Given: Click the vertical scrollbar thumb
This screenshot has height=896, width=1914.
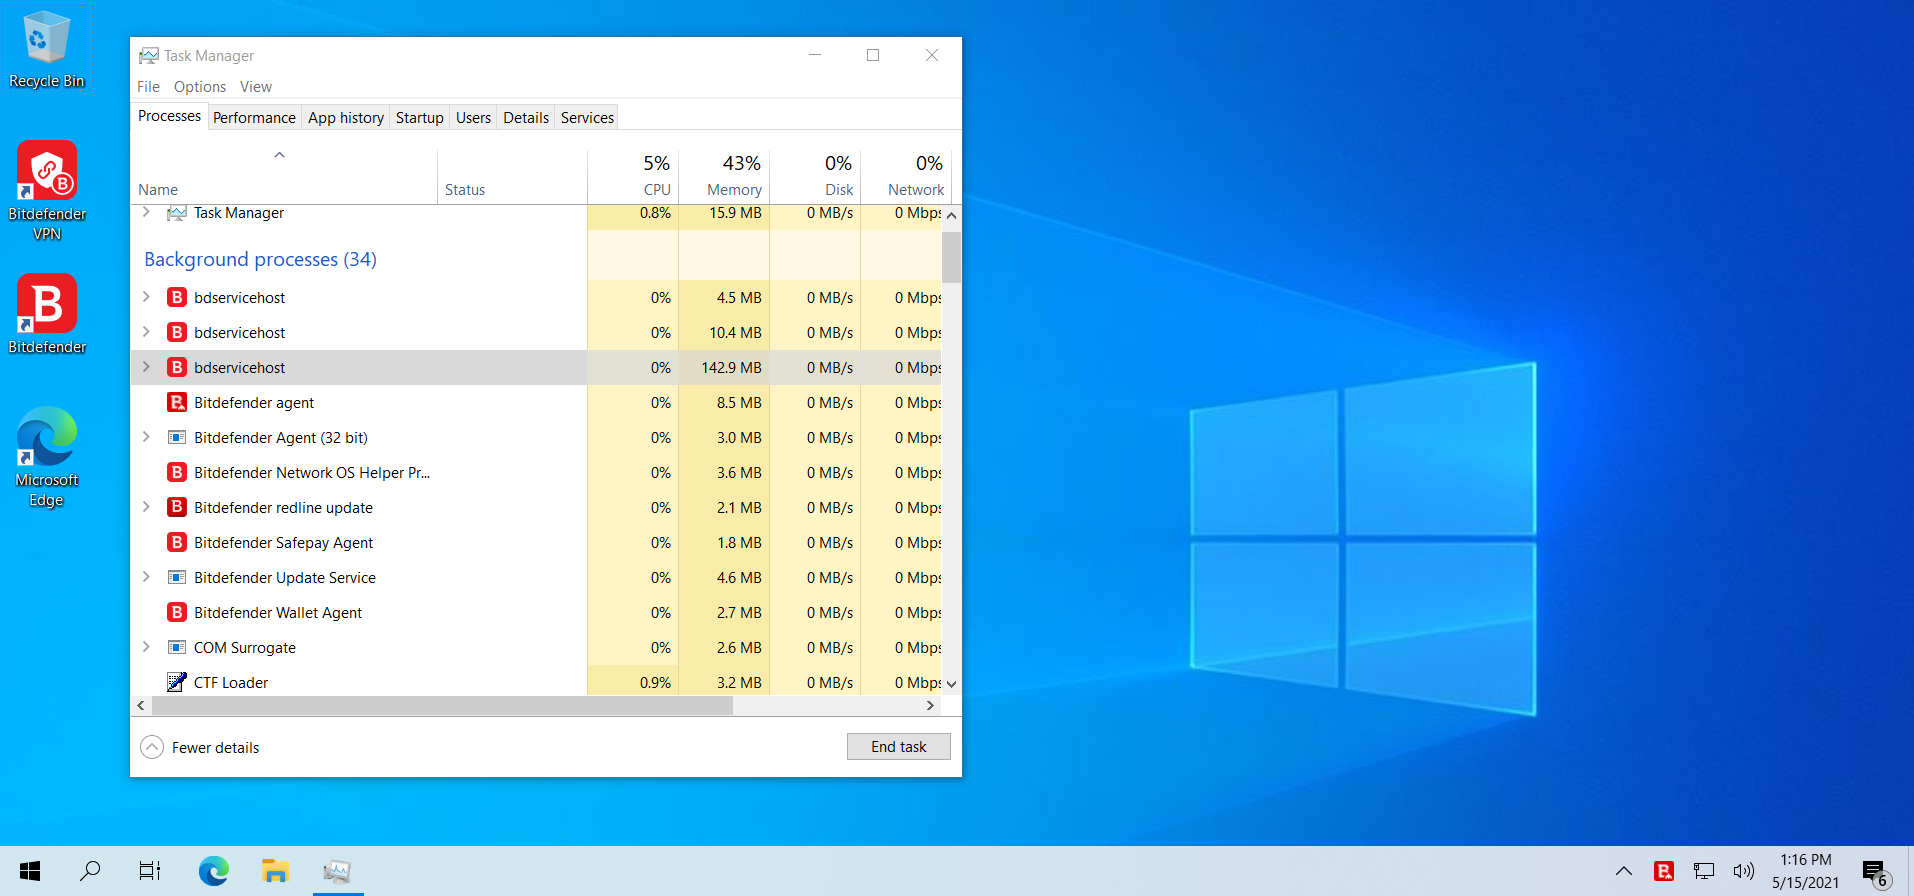Looking at the screenshot, I should click(951, 257).
